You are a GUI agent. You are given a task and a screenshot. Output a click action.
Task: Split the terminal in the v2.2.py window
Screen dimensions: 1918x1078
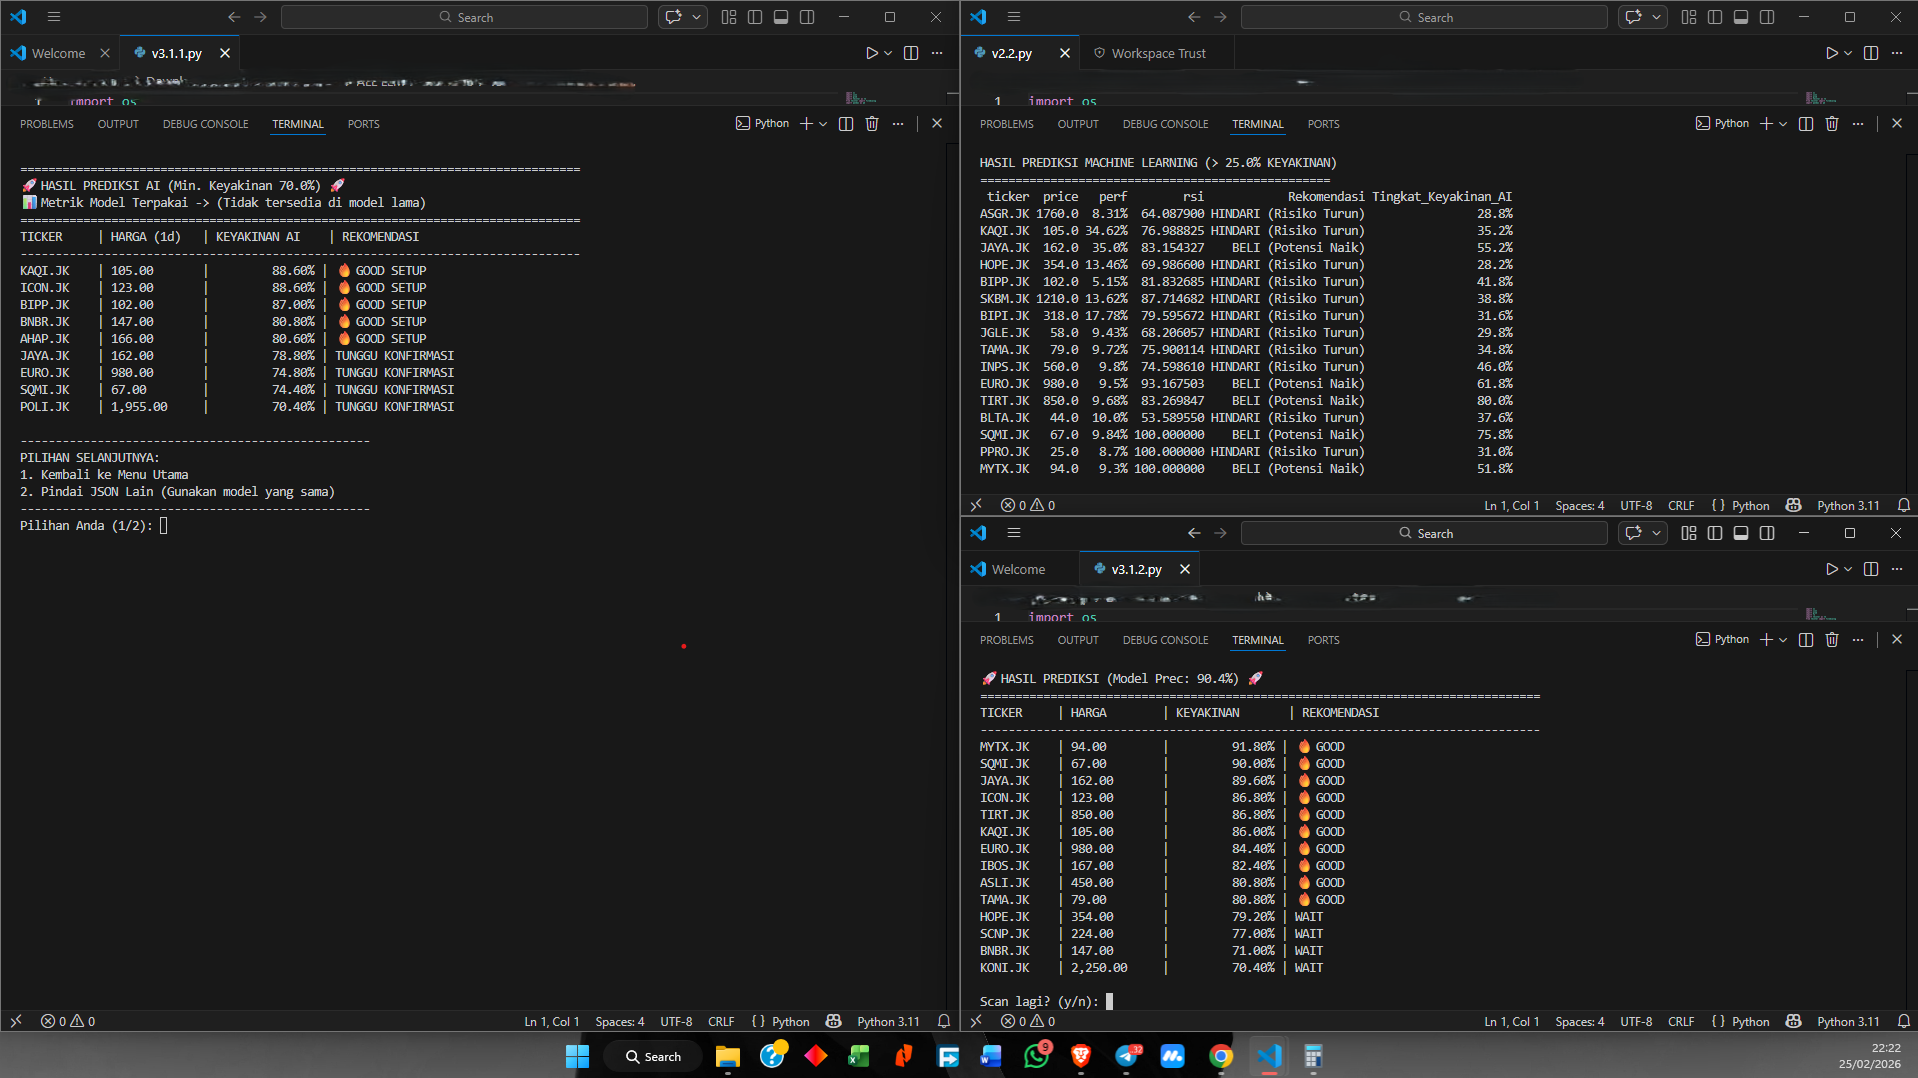[x=1805, y=124]
